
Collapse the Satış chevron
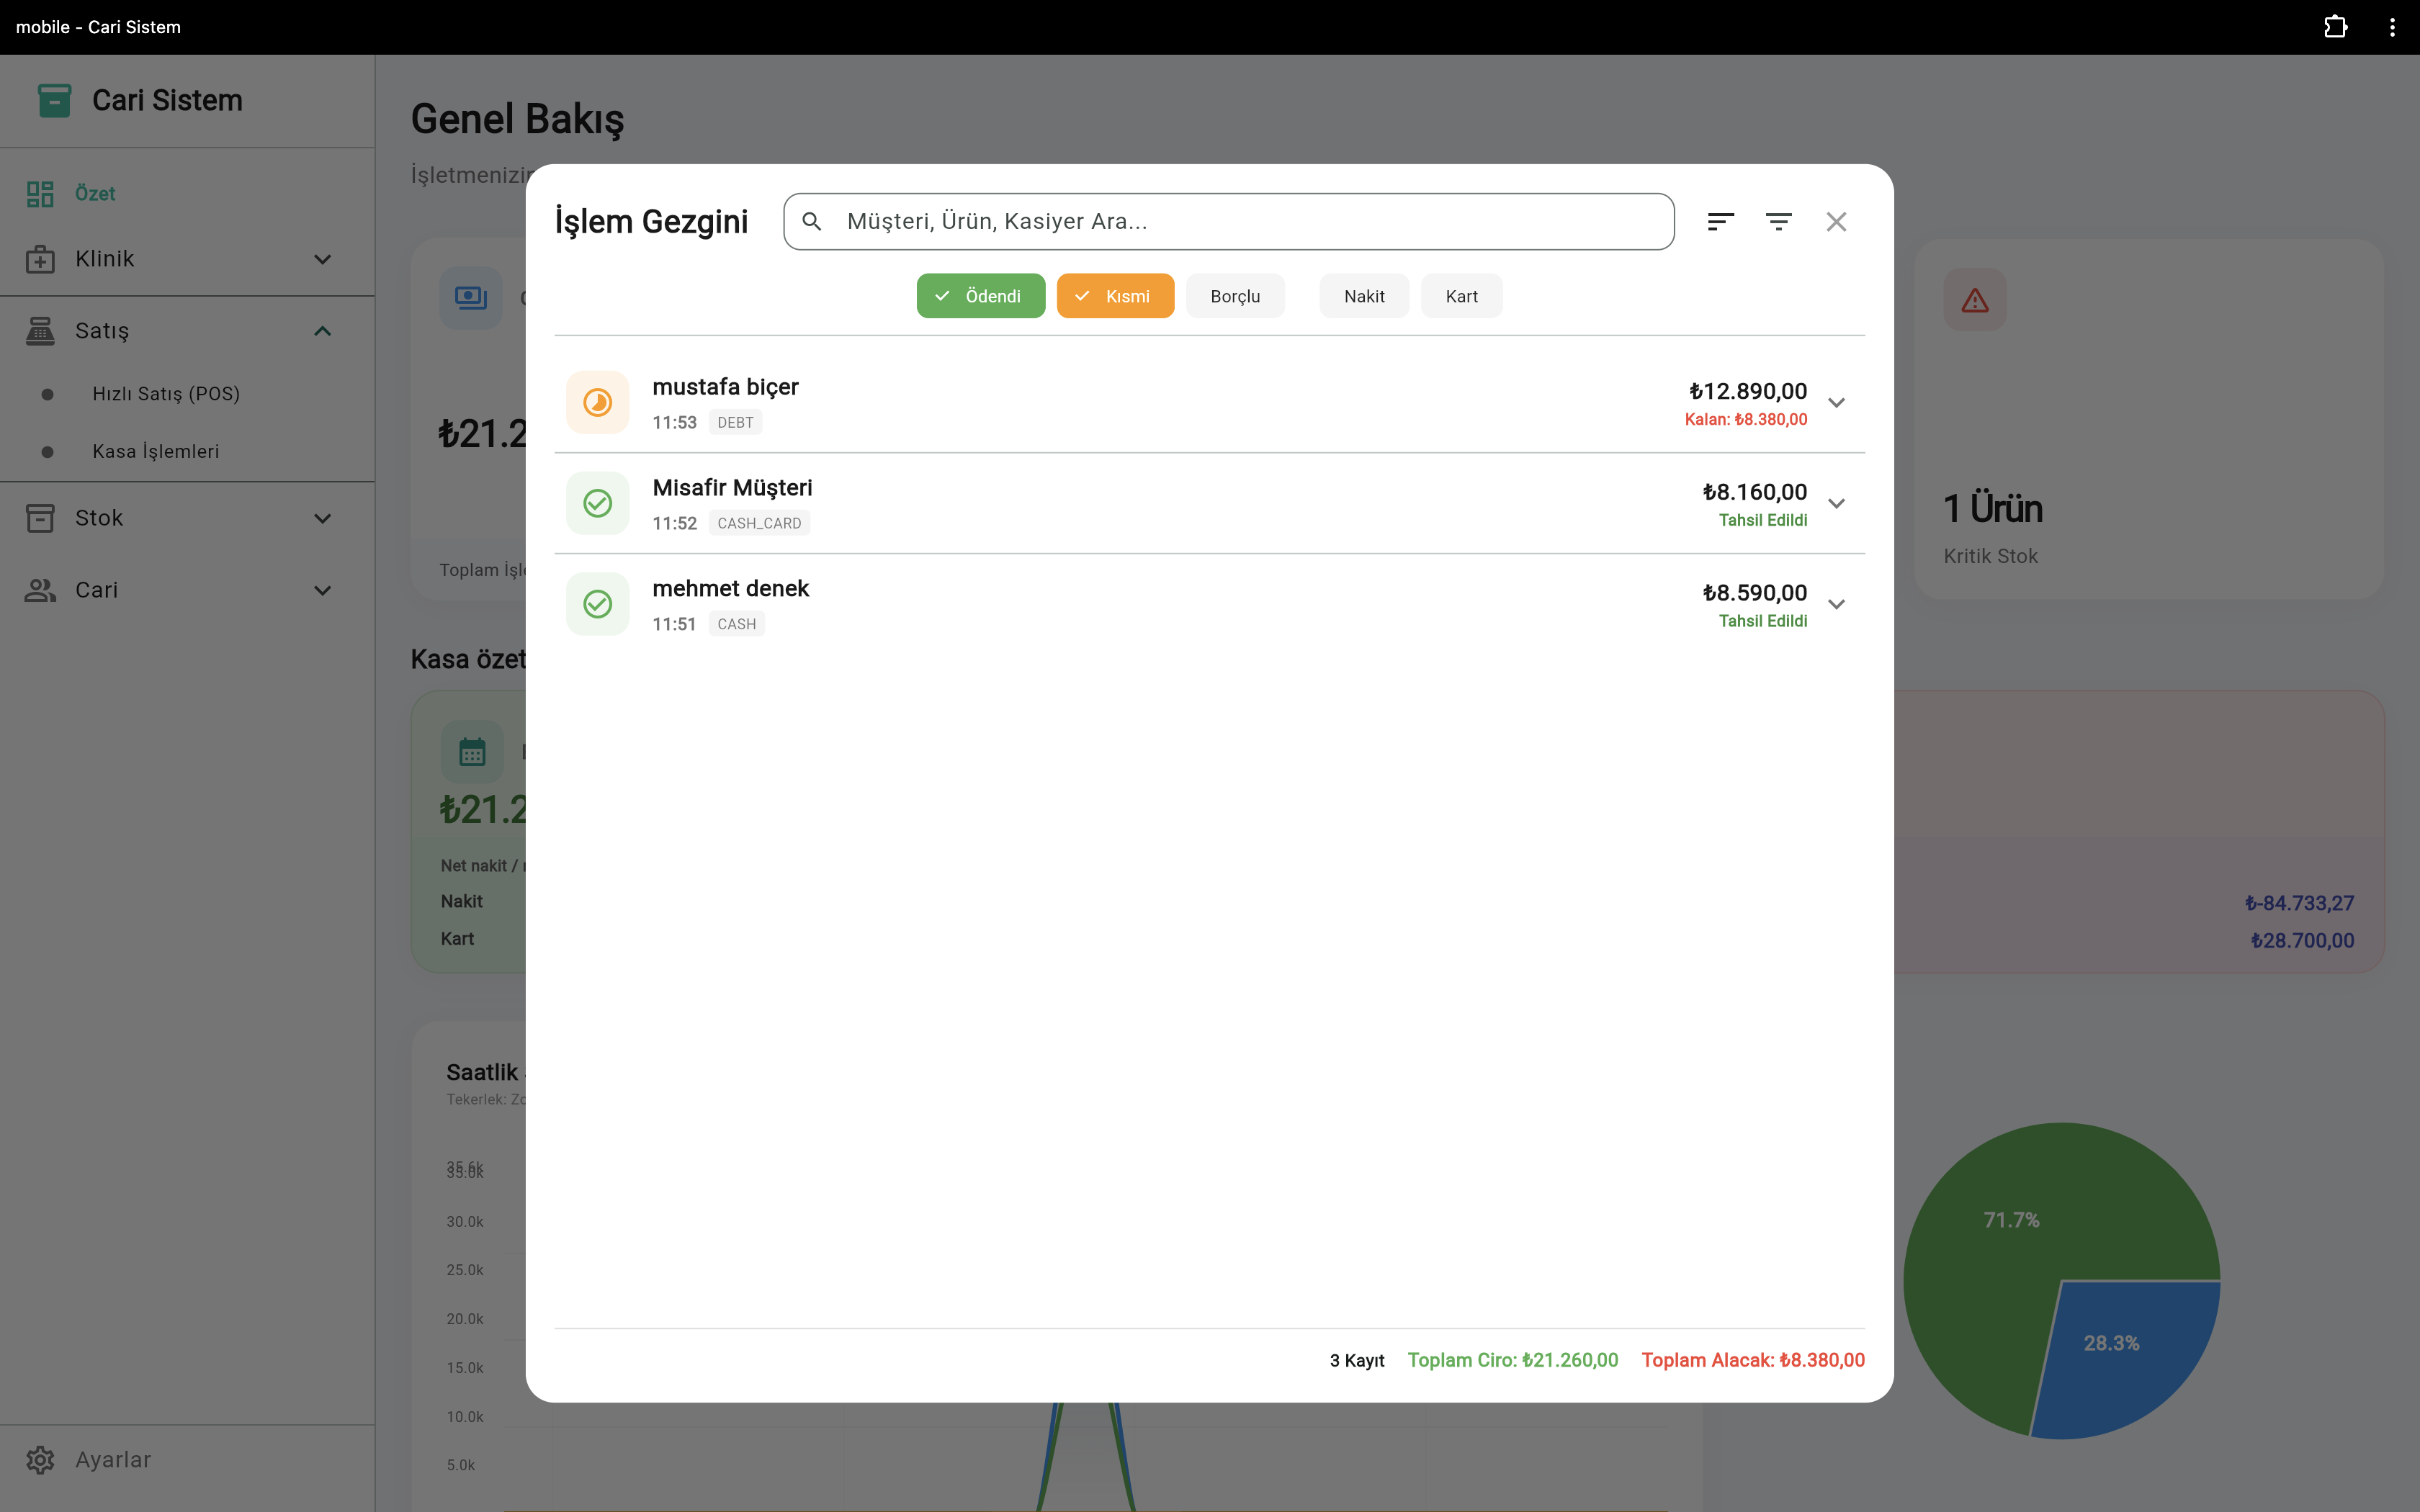coord(322,331)
